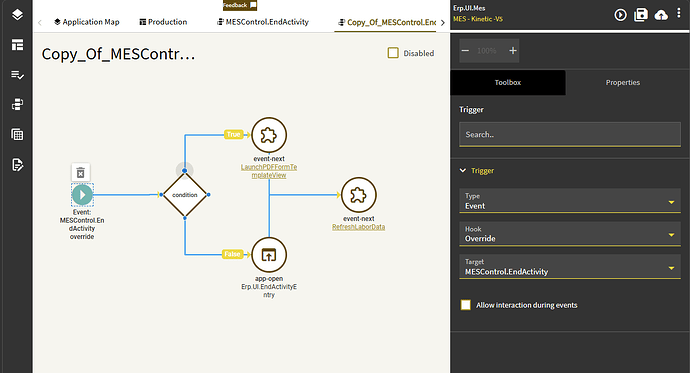690x373 pixels.
Task: Zoom in with the plus button
Action: pyautogui.click(x=513, y=51)
